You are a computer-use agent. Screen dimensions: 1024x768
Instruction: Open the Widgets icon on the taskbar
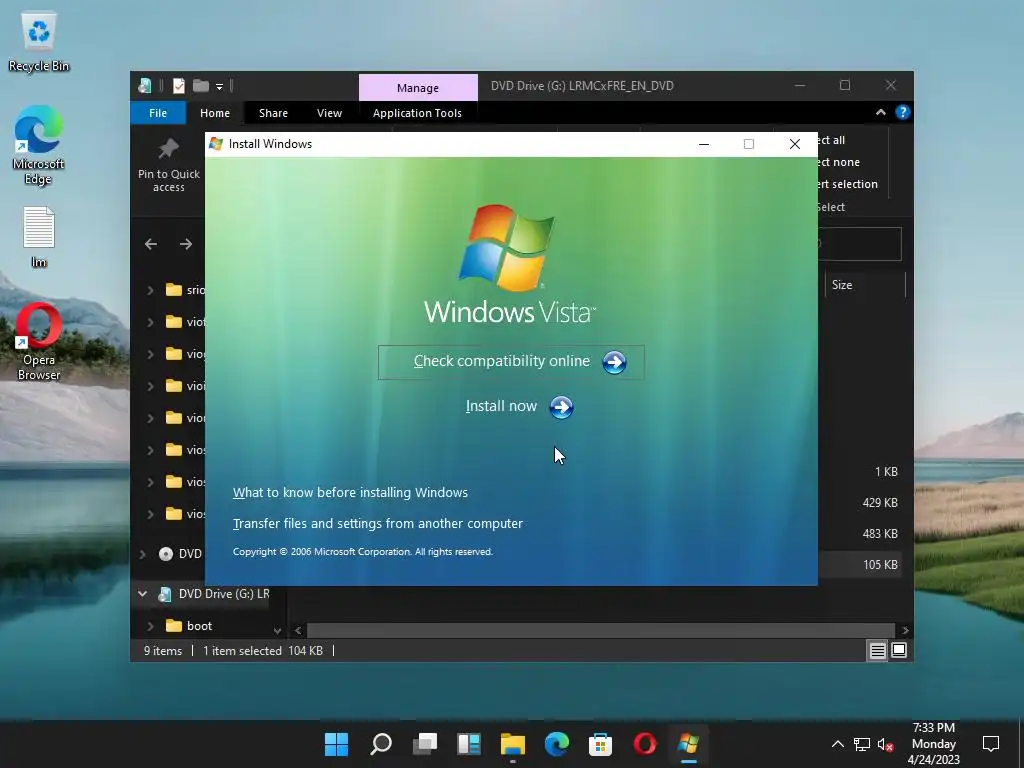tap(469, 744)
